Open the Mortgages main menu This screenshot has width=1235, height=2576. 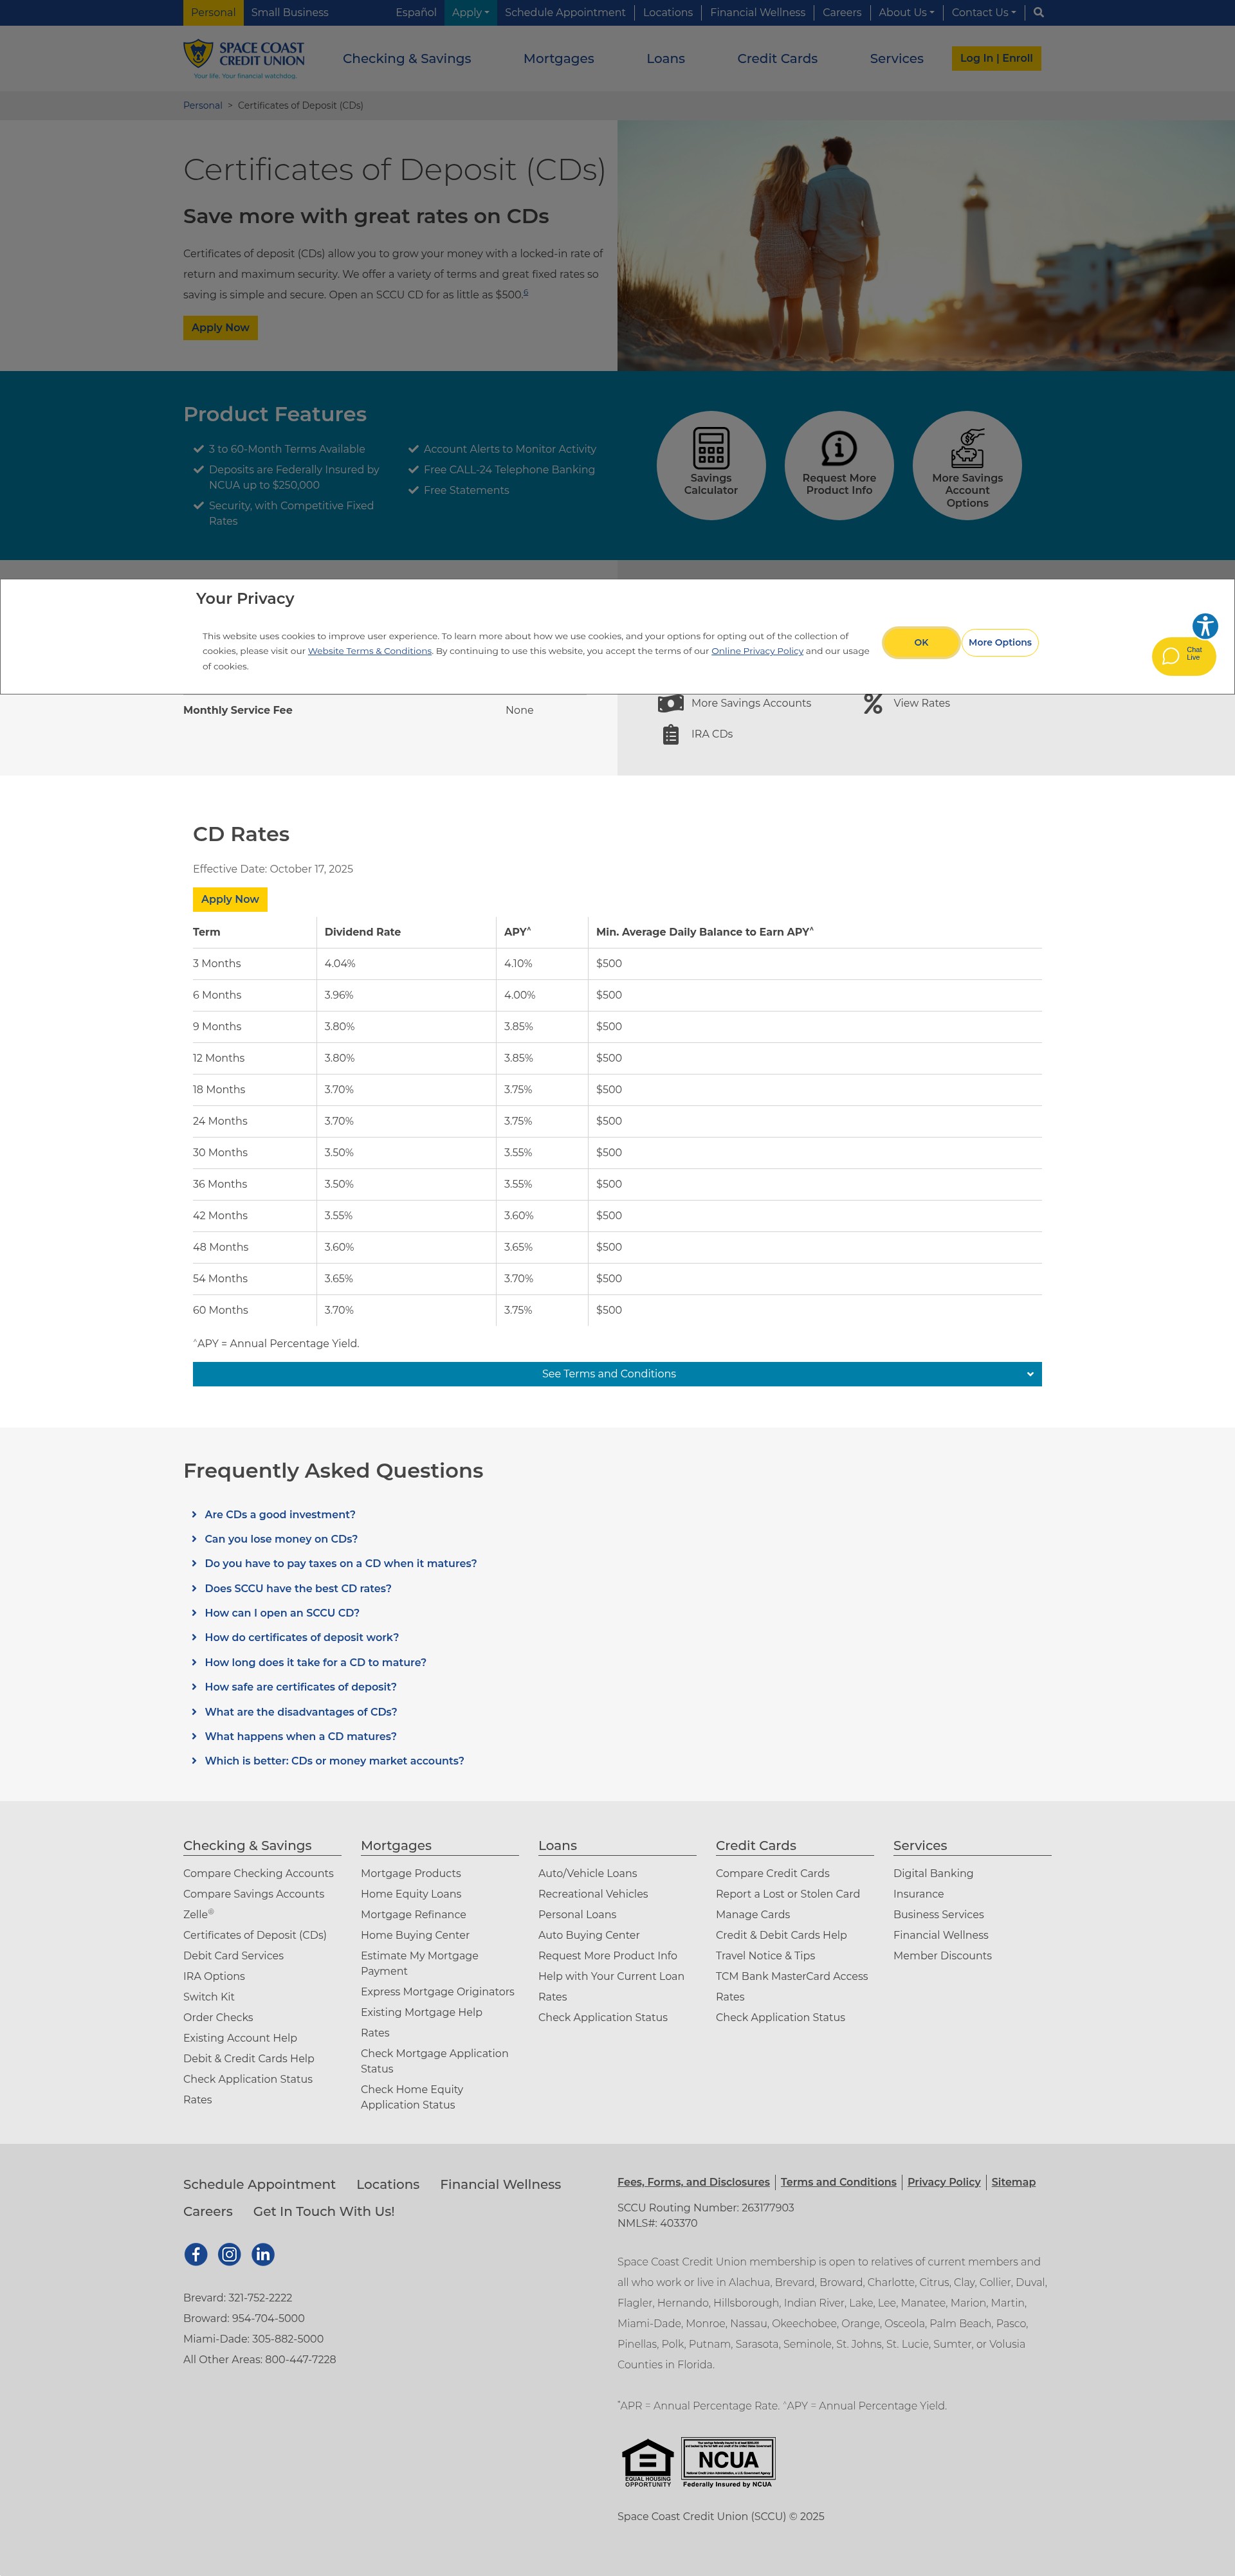tap(559, 59)
